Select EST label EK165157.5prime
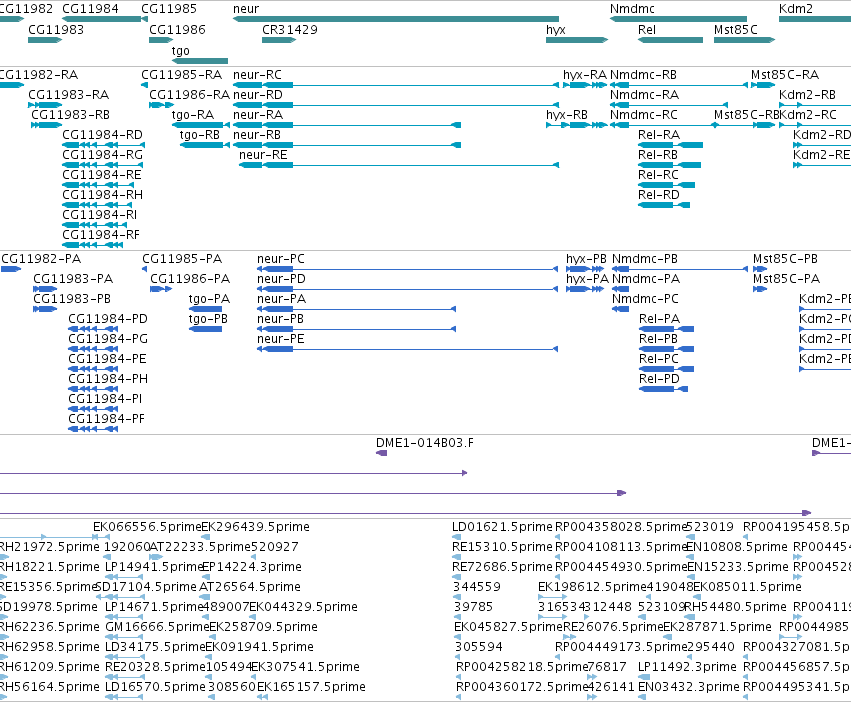The height and width of the screenshot is (702, 851). pos(311,687)
